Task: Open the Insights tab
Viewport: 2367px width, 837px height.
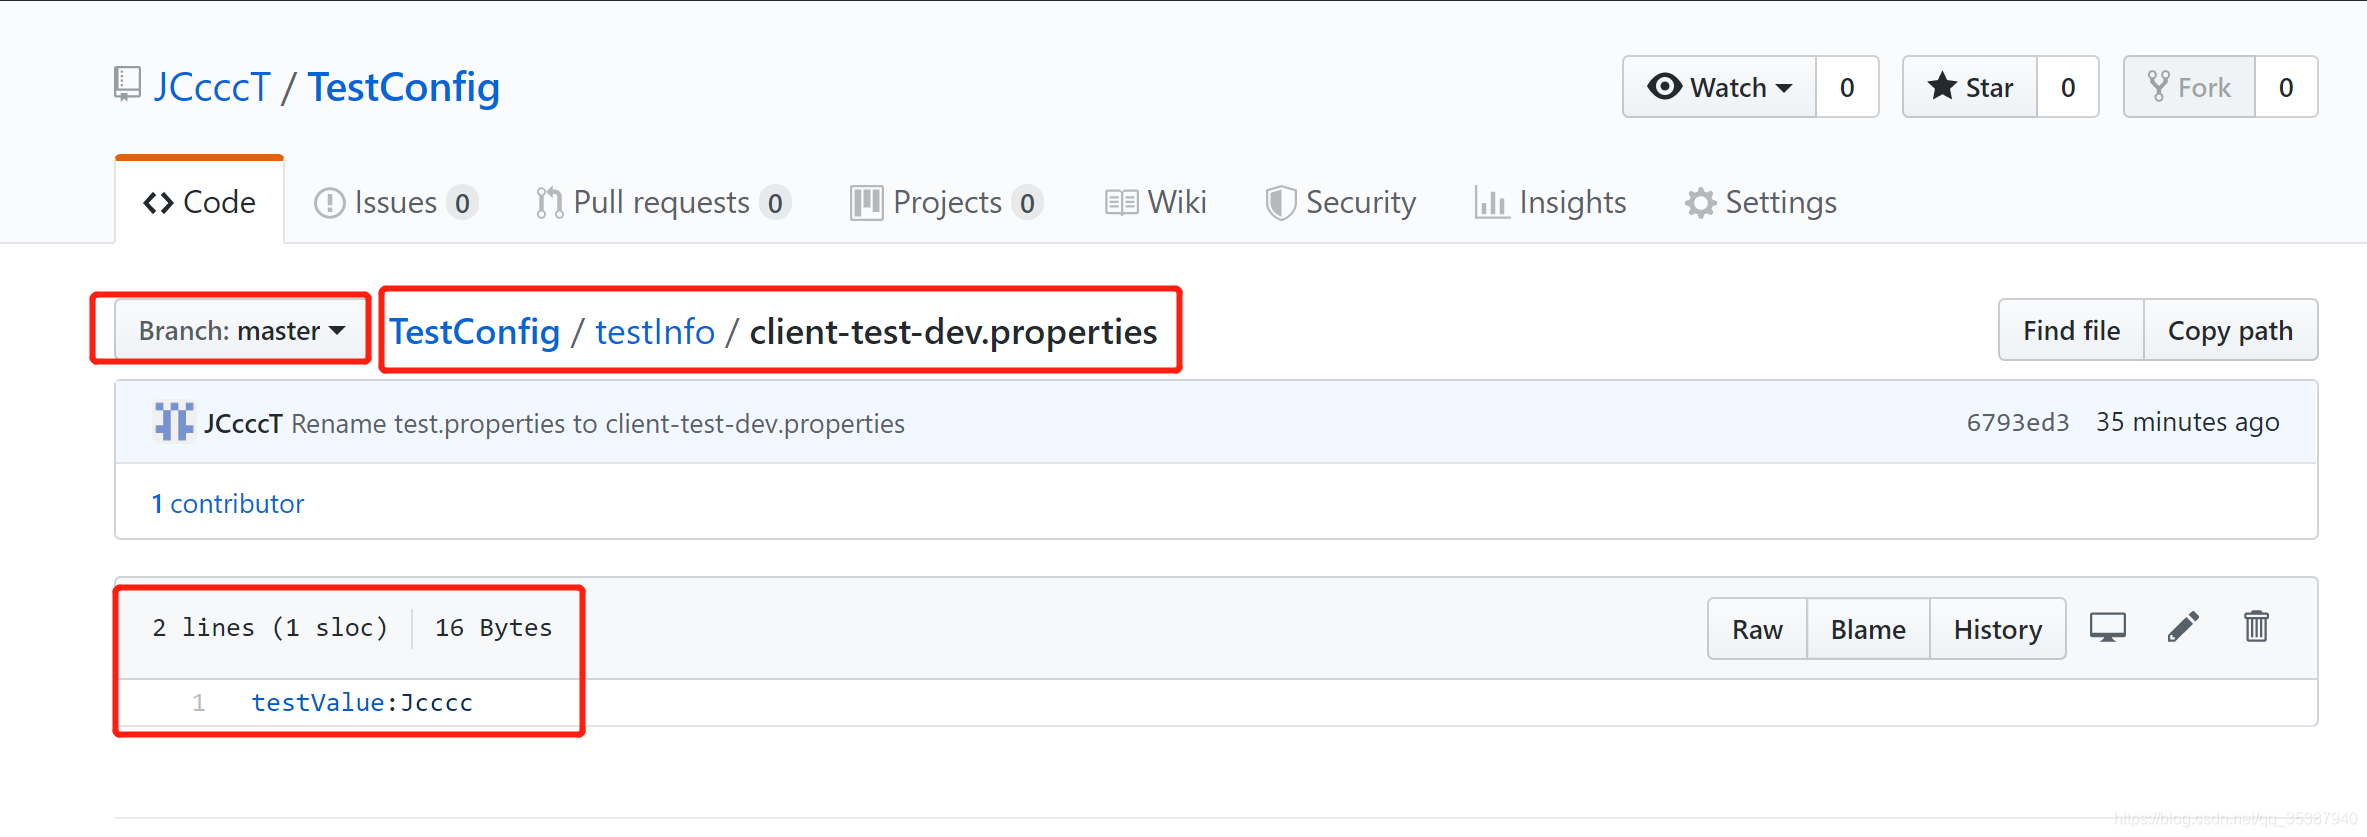Action: [1550, 202]
